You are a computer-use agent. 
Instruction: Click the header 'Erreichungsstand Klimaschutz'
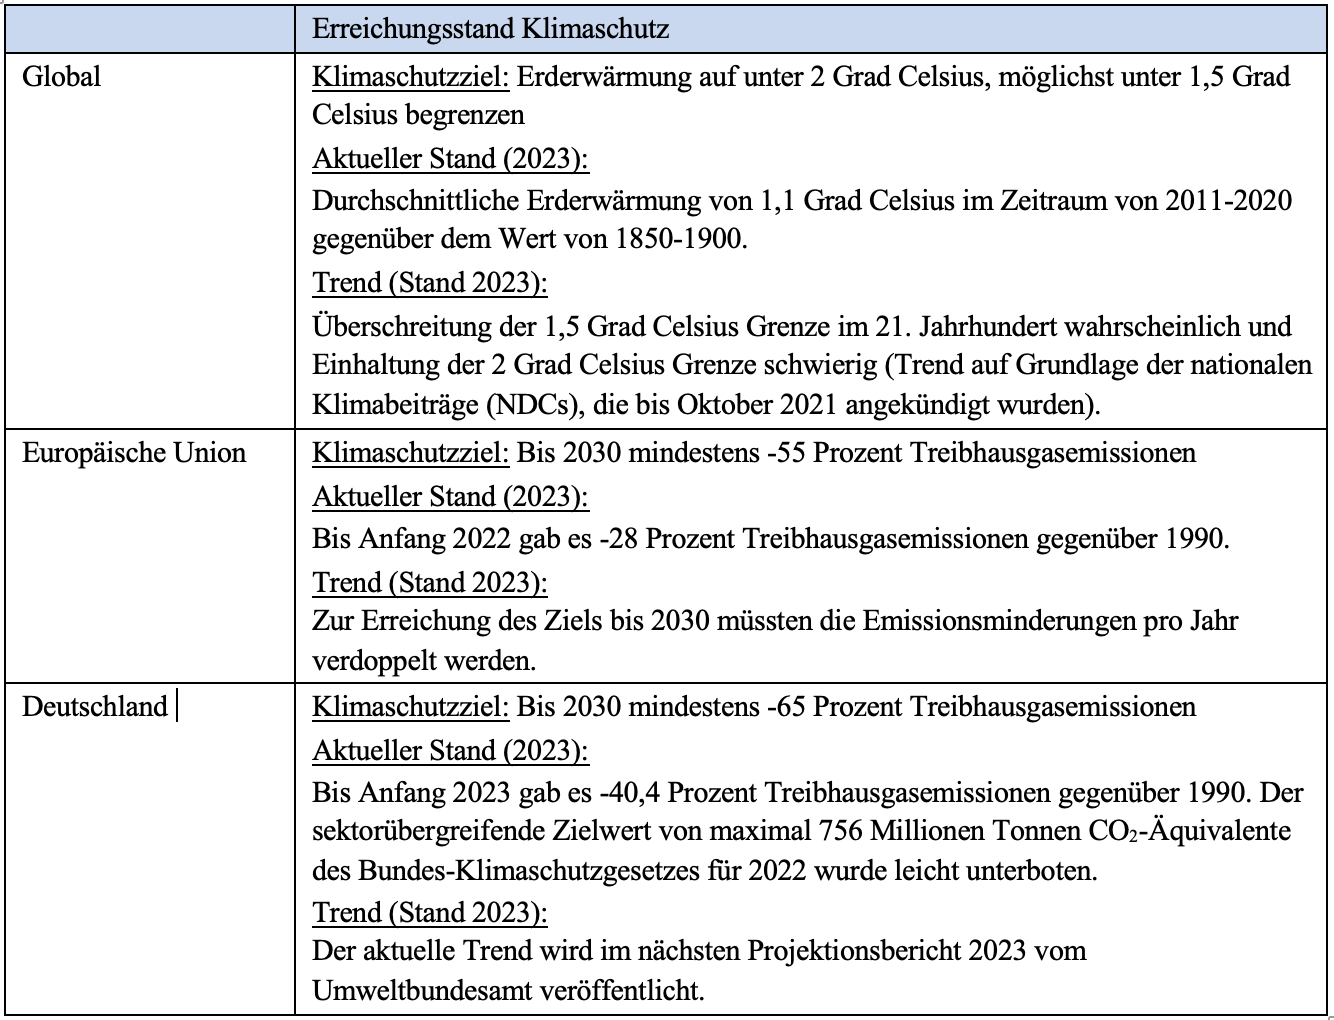tap(490, 29)
